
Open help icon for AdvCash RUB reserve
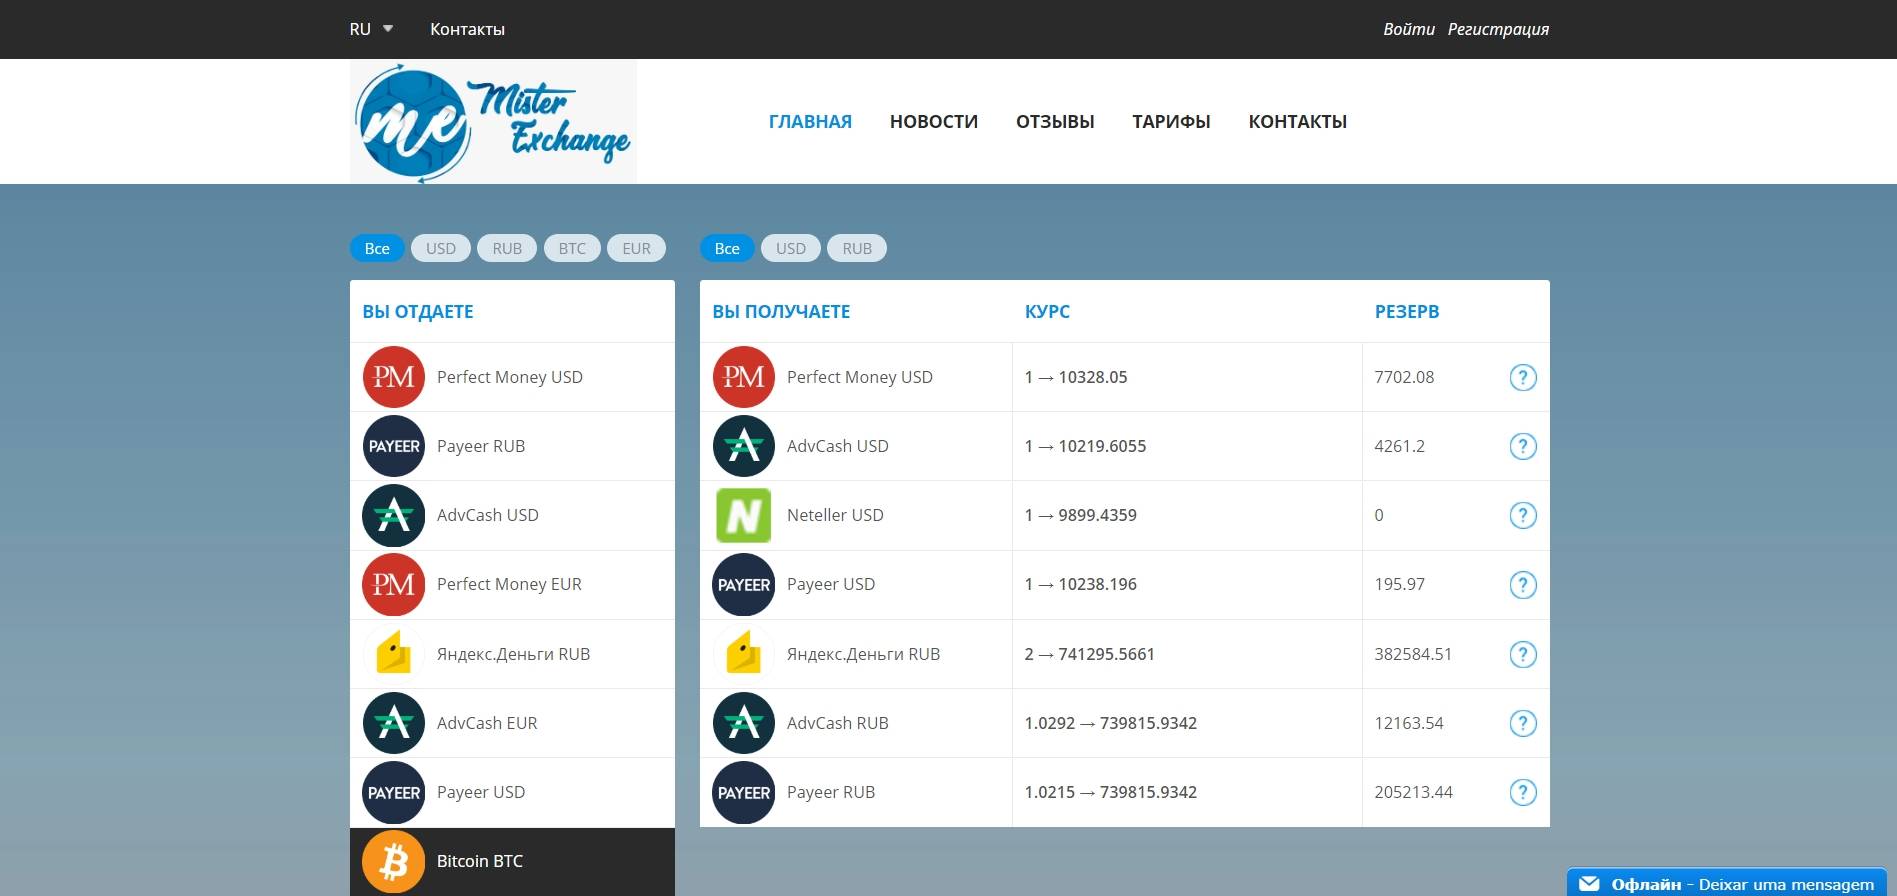click(1522, 723)
